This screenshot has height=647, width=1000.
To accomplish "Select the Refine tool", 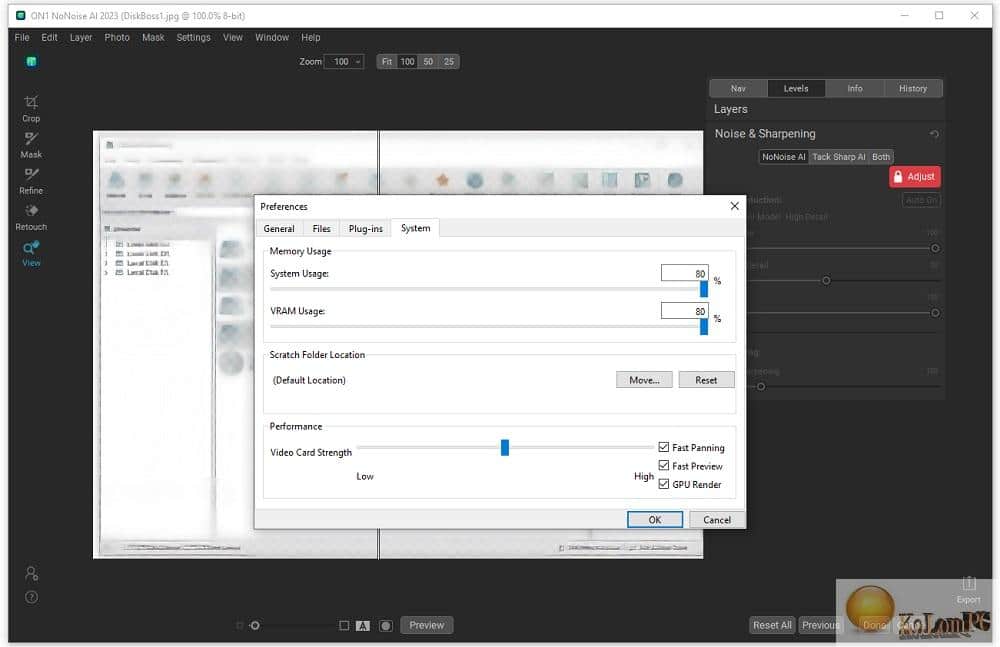I will [31, 181].
